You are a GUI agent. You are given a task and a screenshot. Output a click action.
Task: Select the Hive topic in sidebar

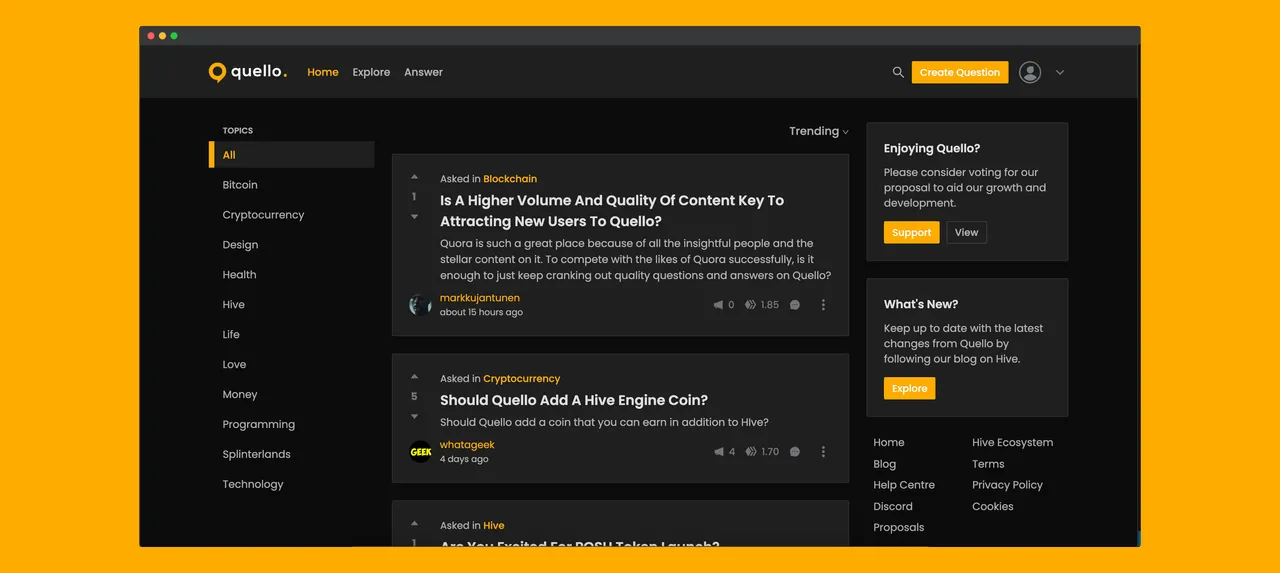click(x=233, y=305)
